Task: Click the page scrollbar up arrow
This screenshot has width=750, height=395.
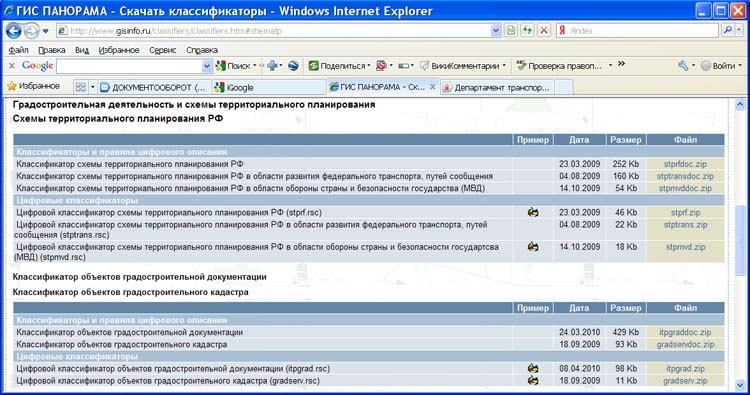Action: [740, 104]
